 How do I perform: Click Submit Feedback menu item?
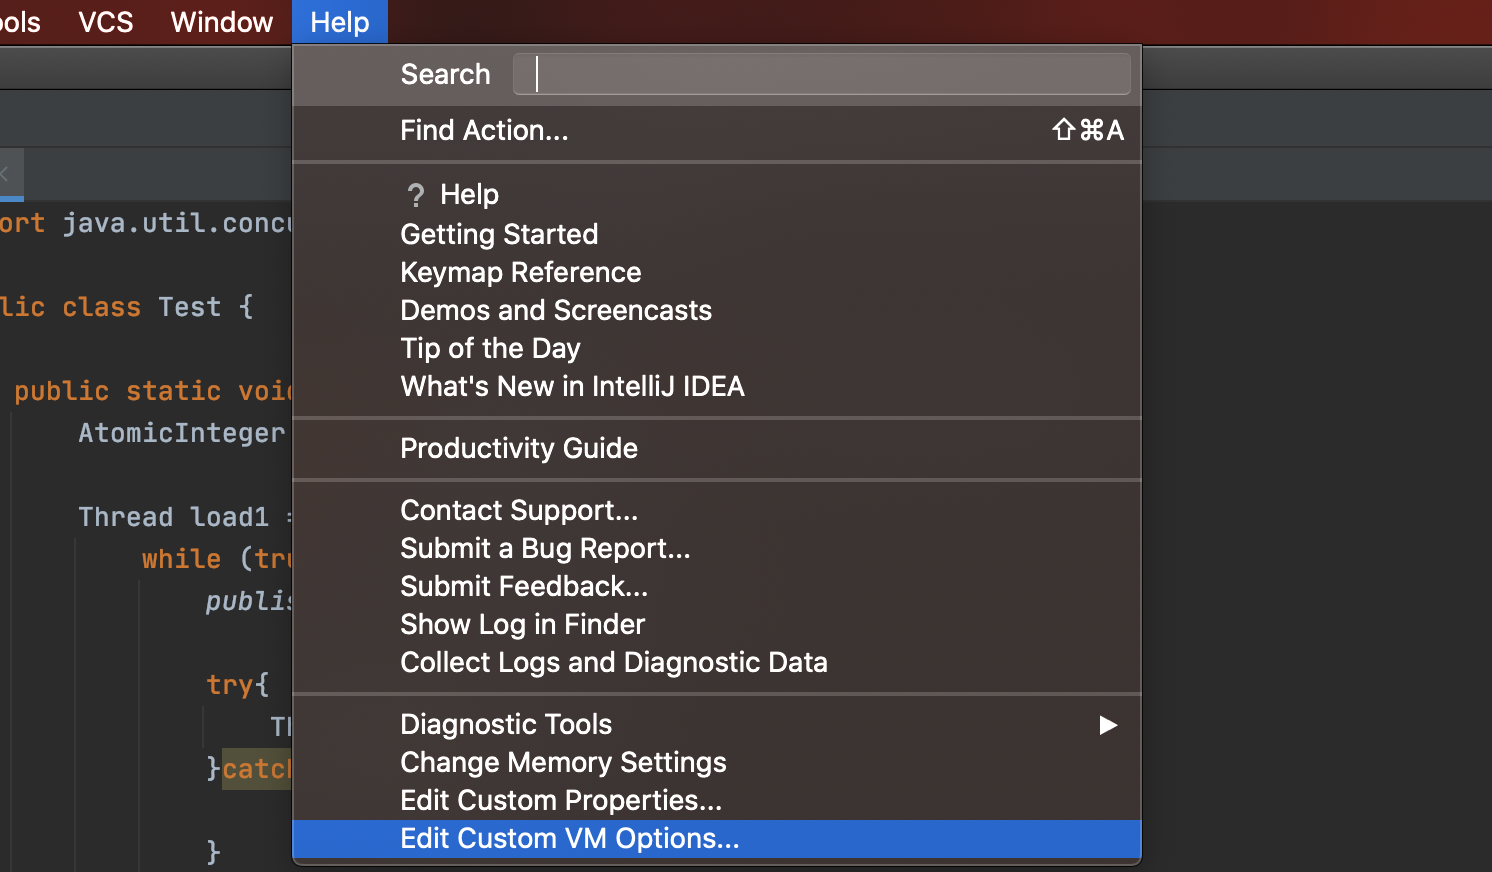[x=524, y=587]
